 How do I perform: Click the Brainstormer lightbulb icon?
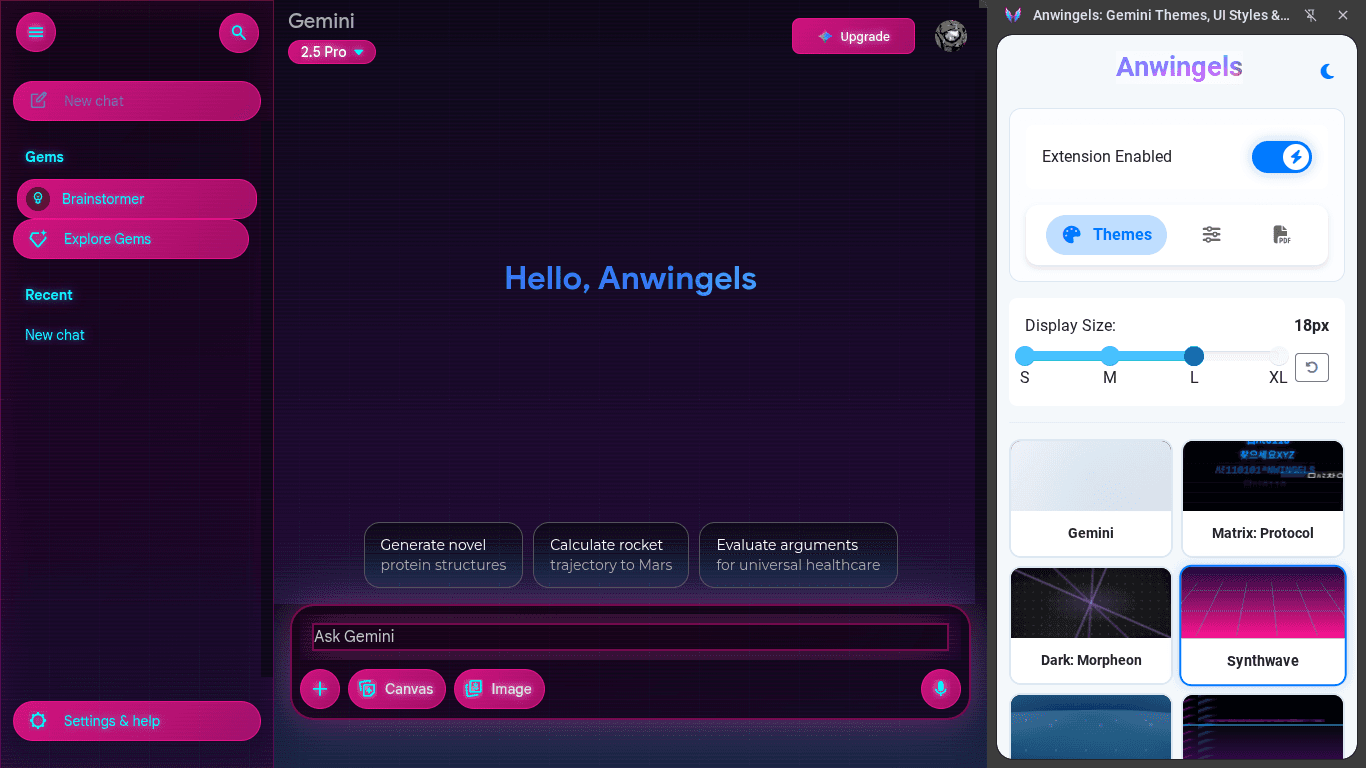coord(38,199)
